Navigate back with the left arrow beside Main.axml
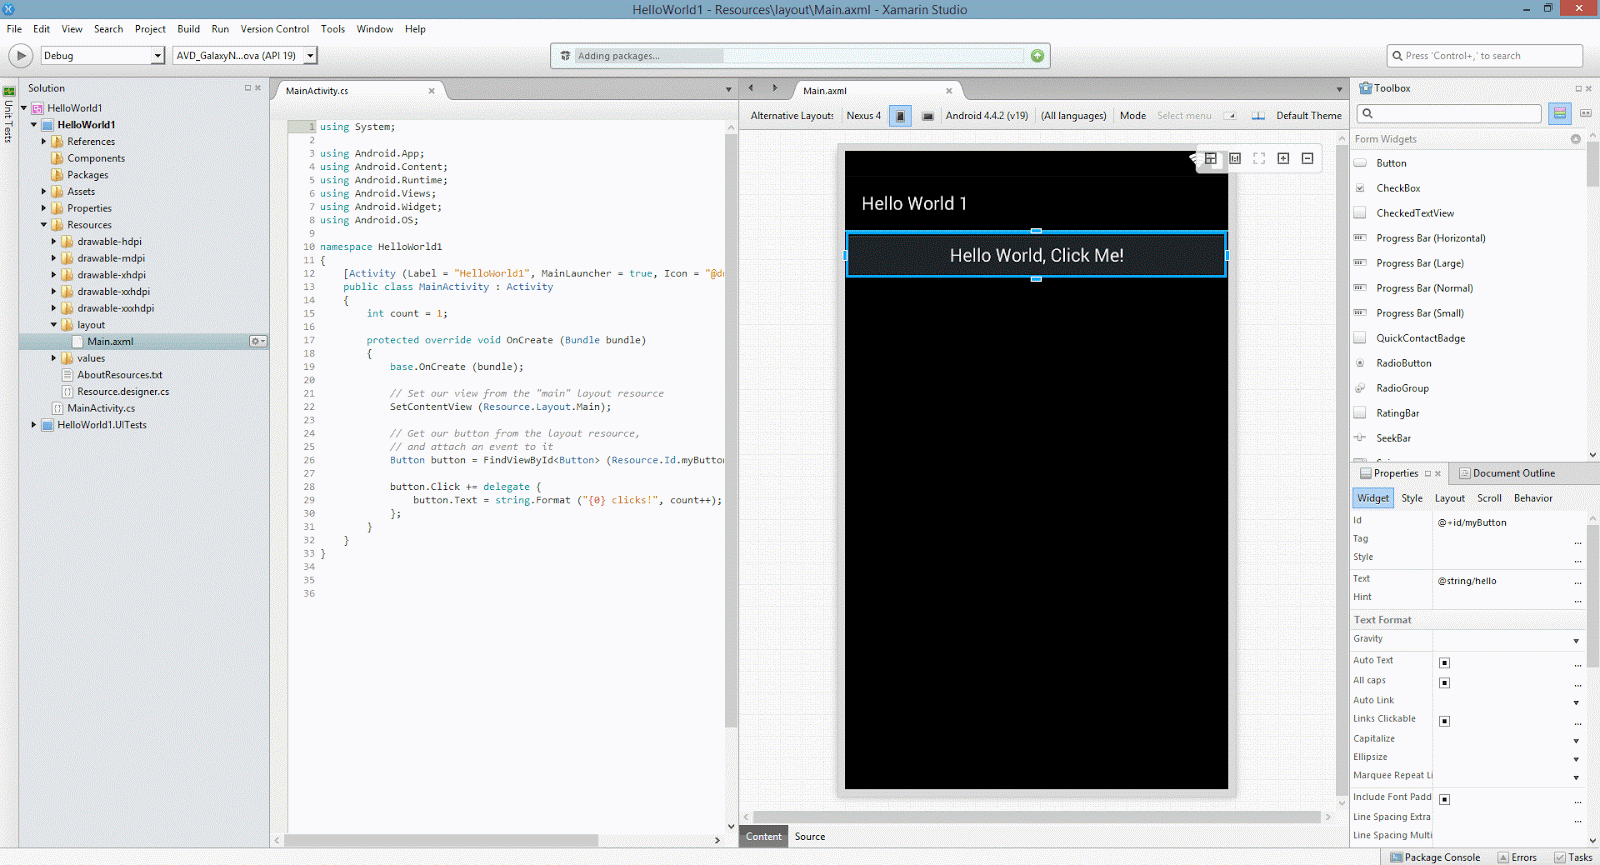Screen dimensions: 1600x865 (x=751, y=88)
